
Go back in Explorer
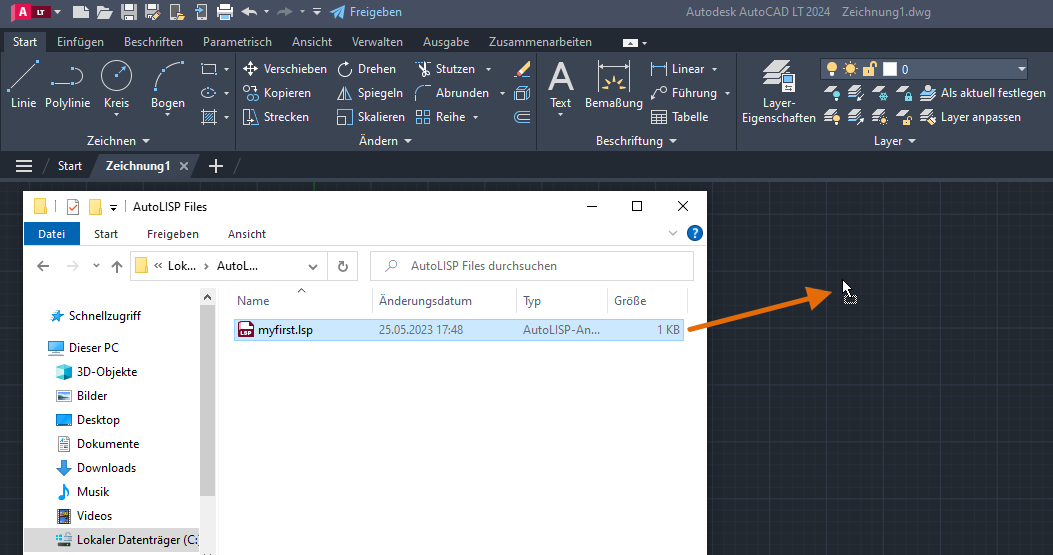[x=43, y=266]
